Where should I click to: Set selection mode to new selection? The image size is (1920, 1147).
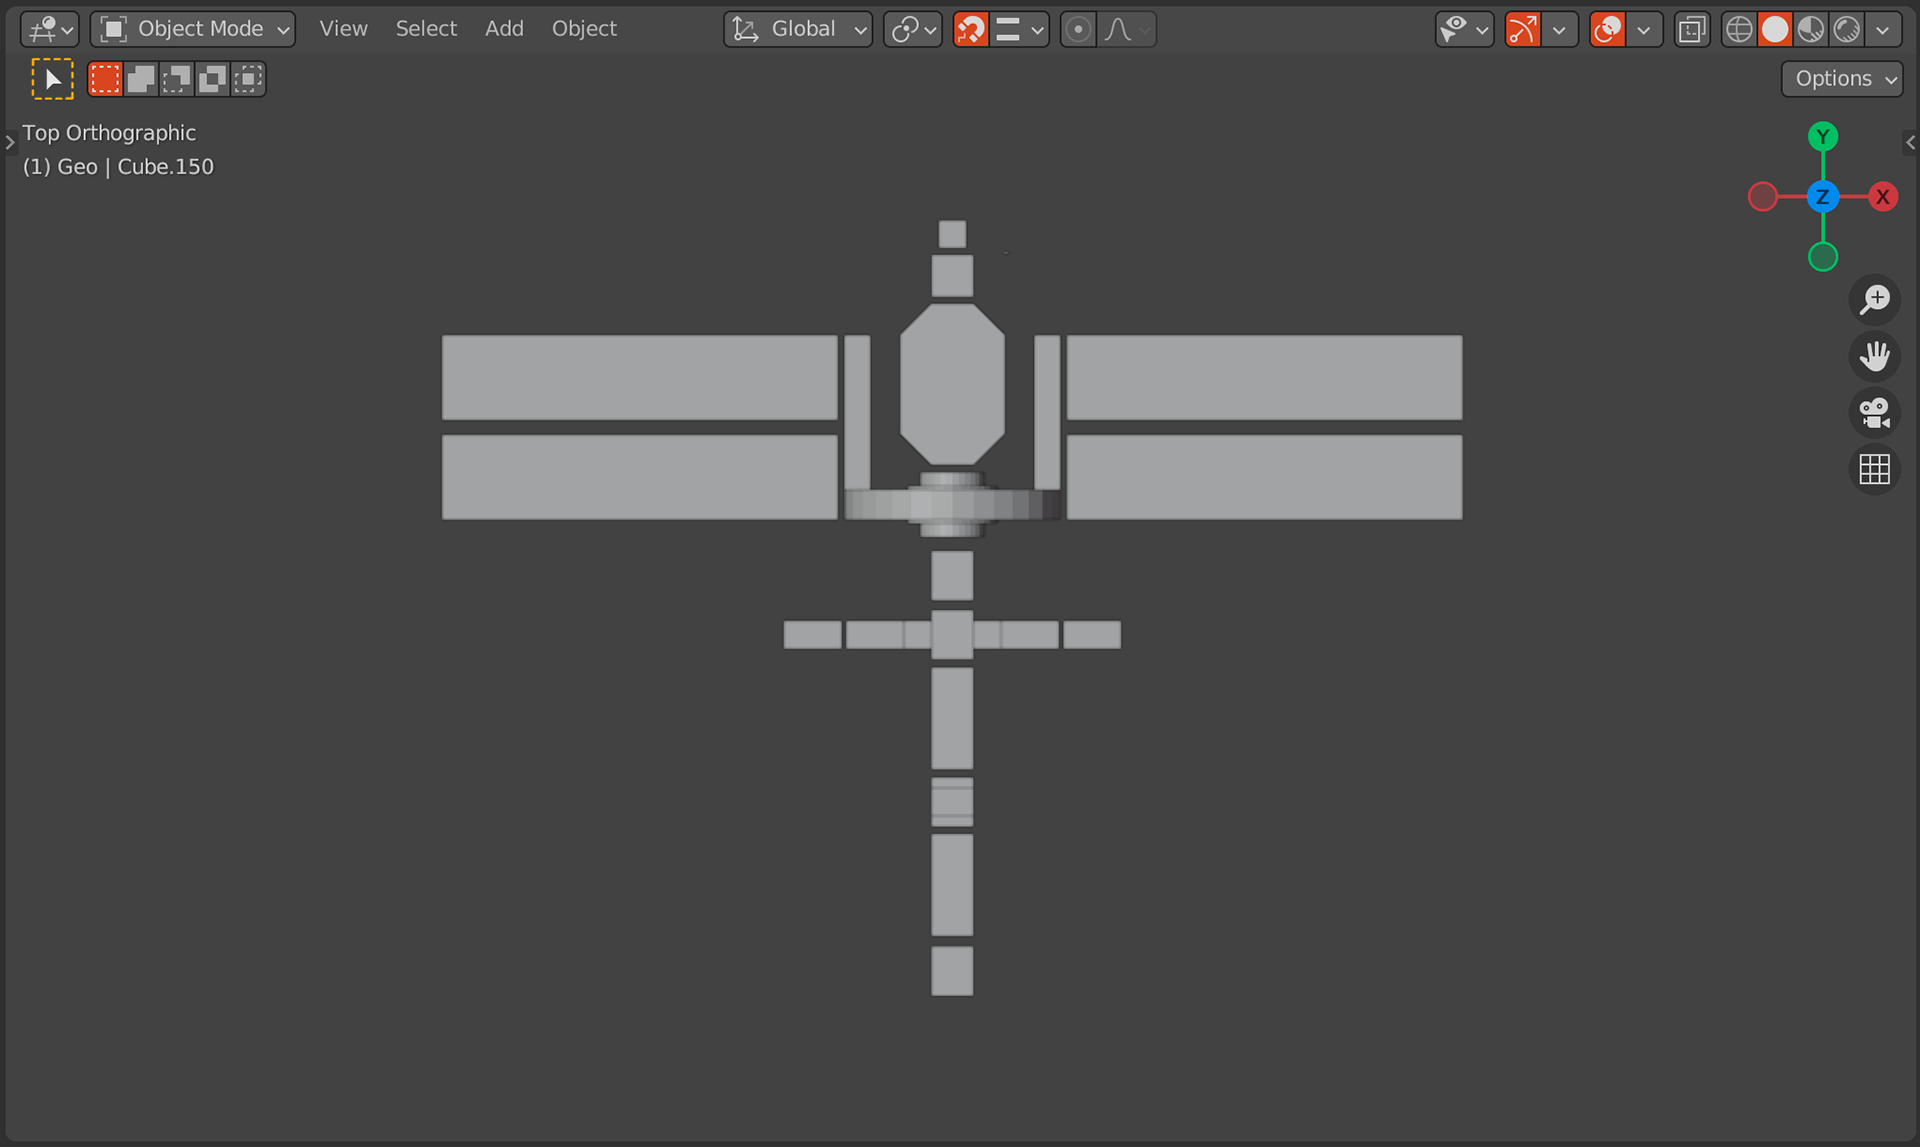105,79
